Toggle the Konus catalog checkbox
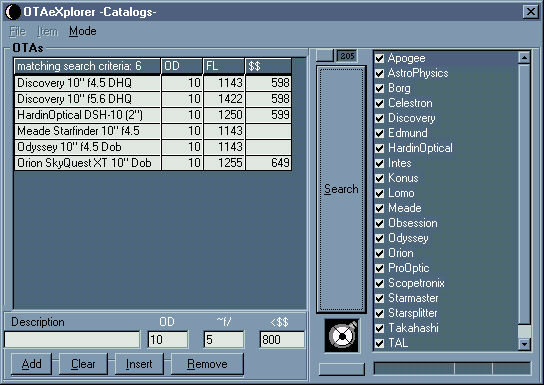This screenshot has width=544, height=385. tap(380, 178)
